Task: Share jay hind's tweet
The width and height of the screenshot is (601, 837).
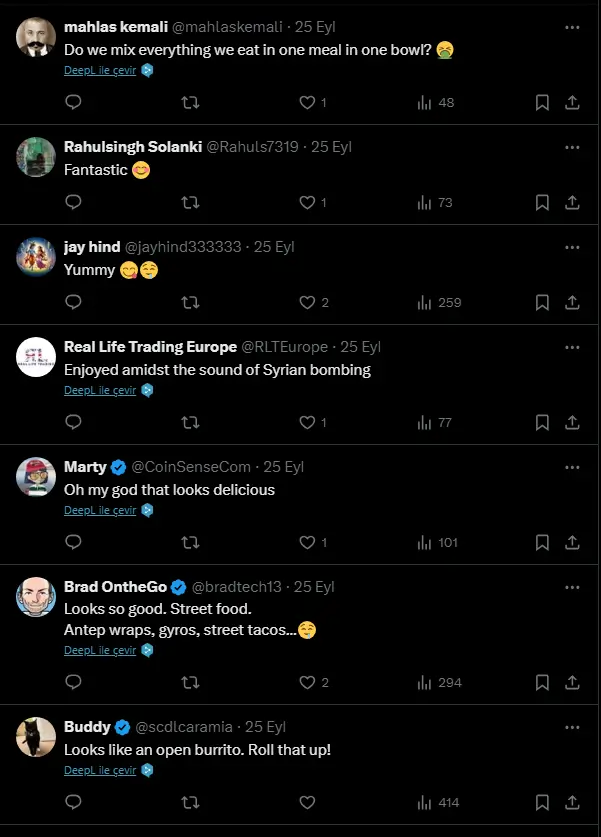Action: (572, 302)
